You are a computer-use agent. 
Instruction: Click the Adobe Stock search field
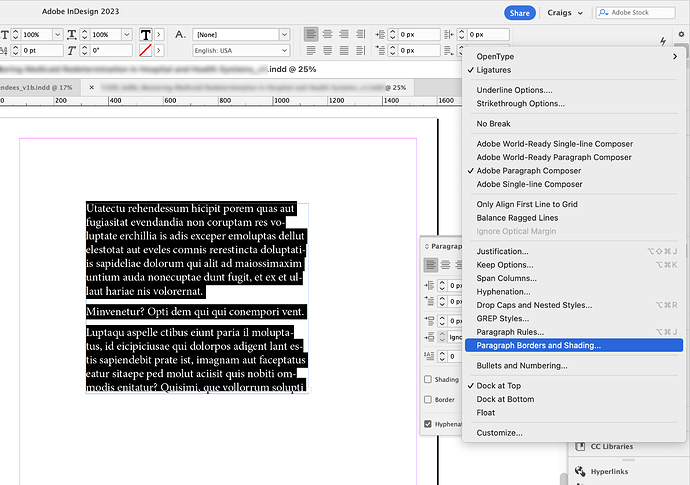[x=635, y=13]
